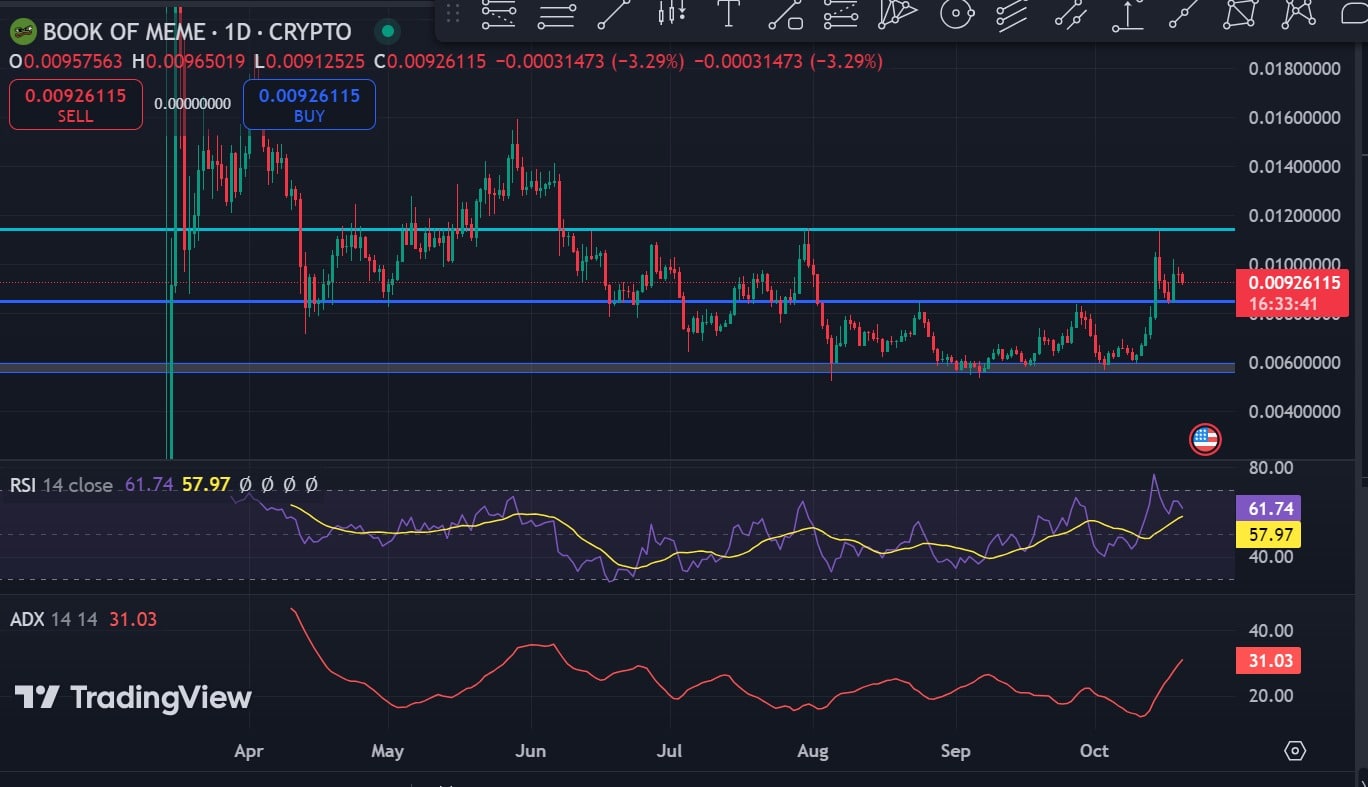Select the horizontal lines drawing tool
The image size is (1368, 787).
tap(556, 14)
